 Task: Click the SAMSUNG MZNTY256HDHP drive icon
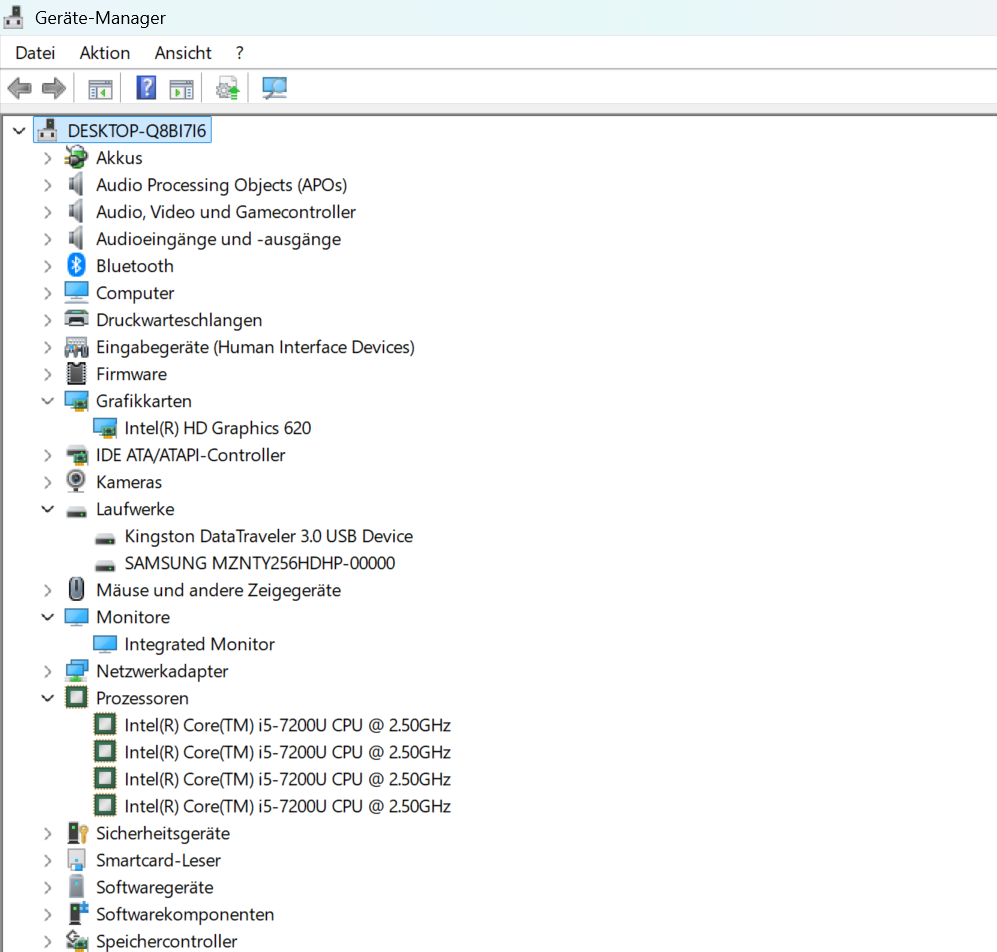tap(105, 566)
